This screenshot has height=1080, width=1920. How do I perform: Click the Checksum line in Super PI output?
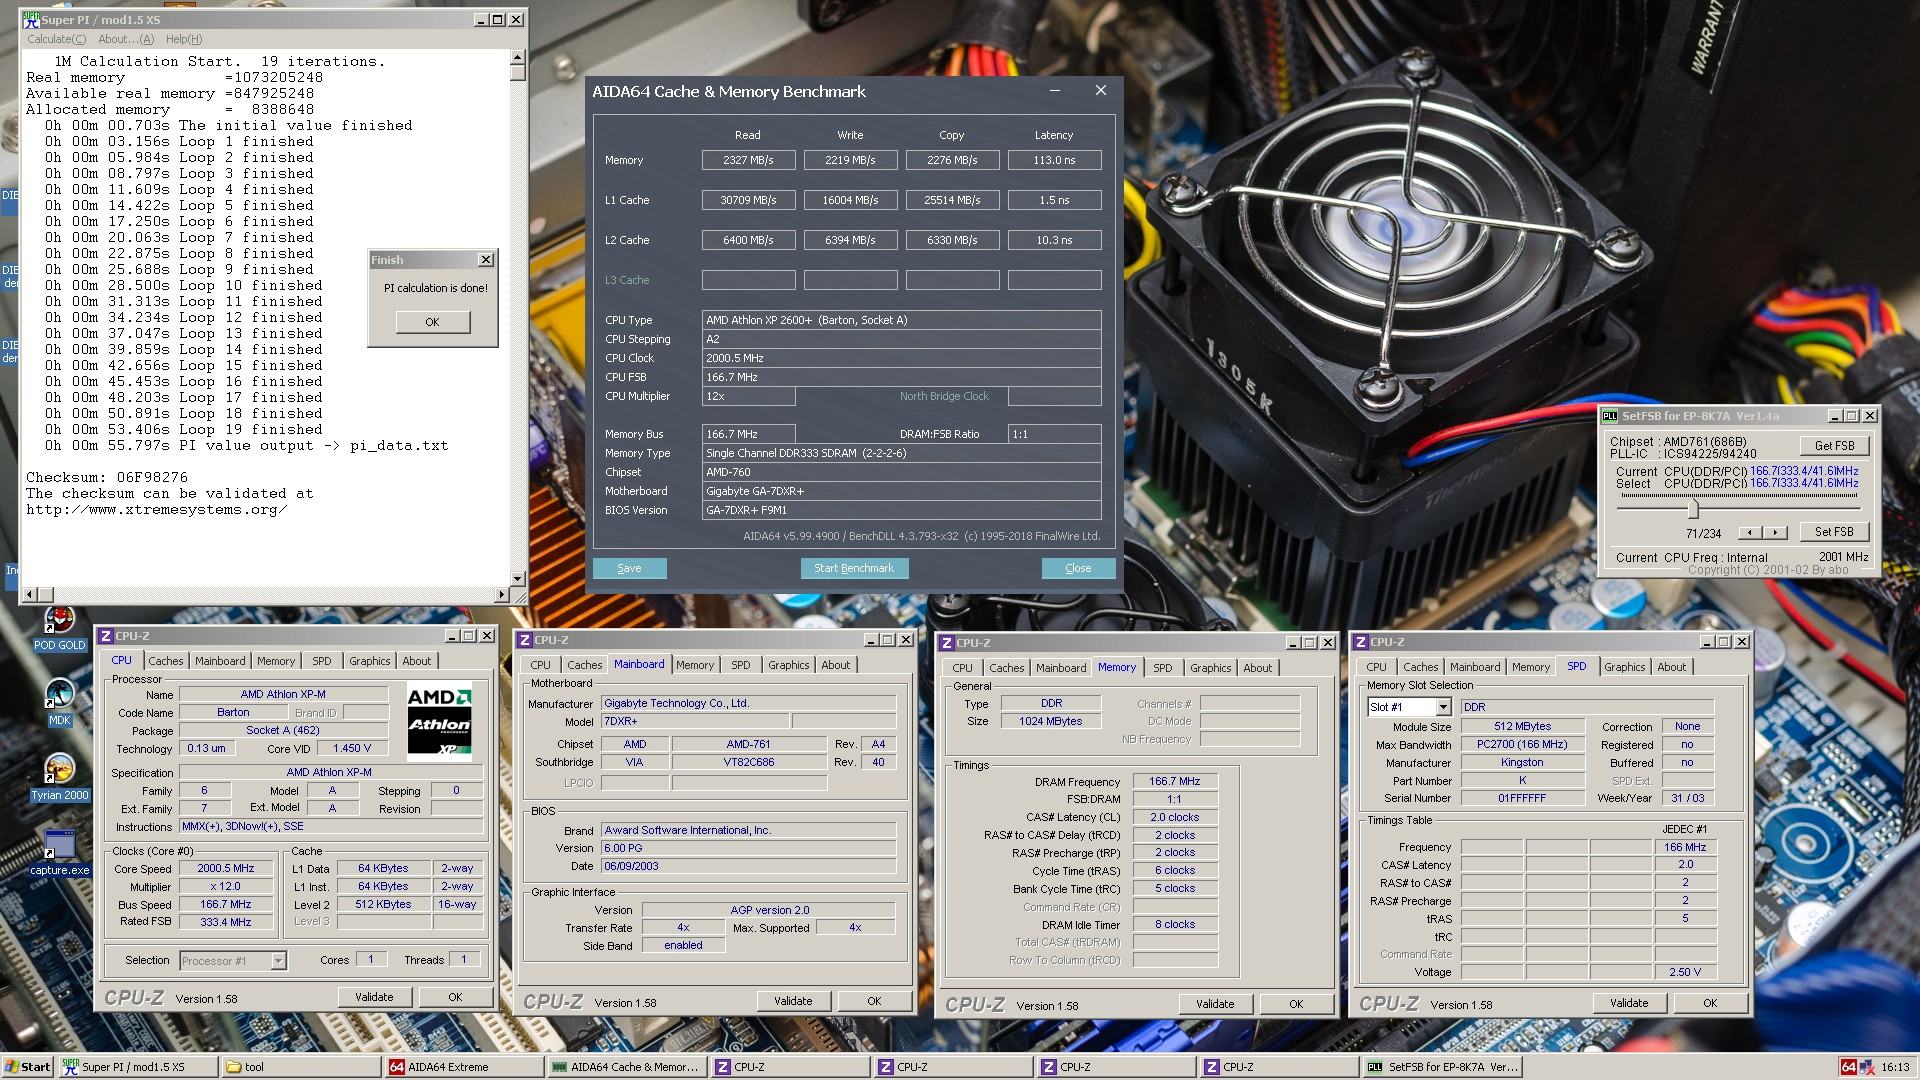tap(107, 478)
